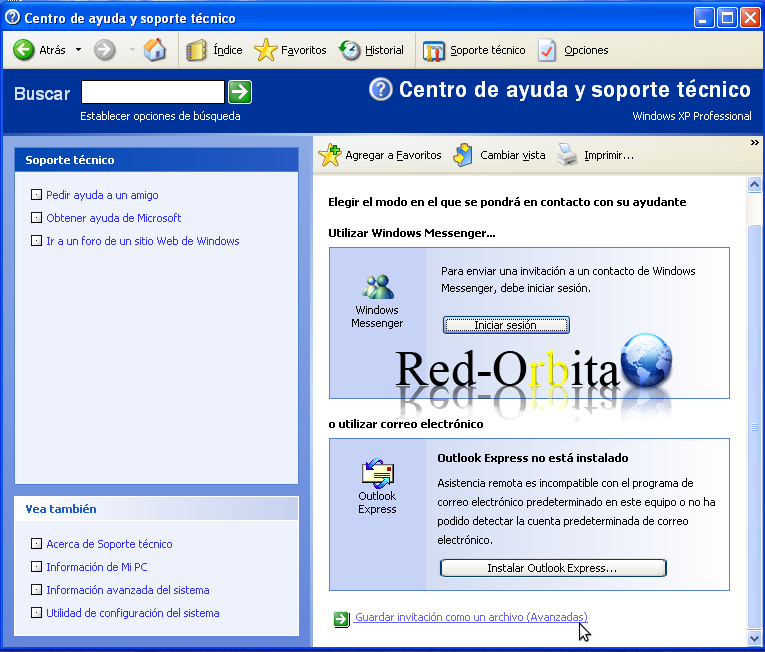This screenshot has width=765, height=652.
Task: Open the Historial clock icon
Action: click(349, 50)
